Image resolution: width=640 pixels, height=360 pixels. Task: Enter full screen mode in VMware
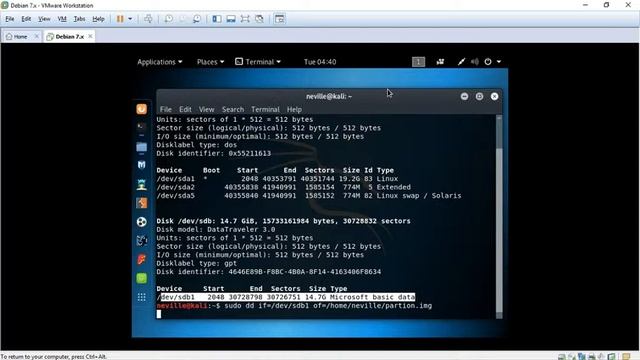pyautogui.click(x=245, y=19)
